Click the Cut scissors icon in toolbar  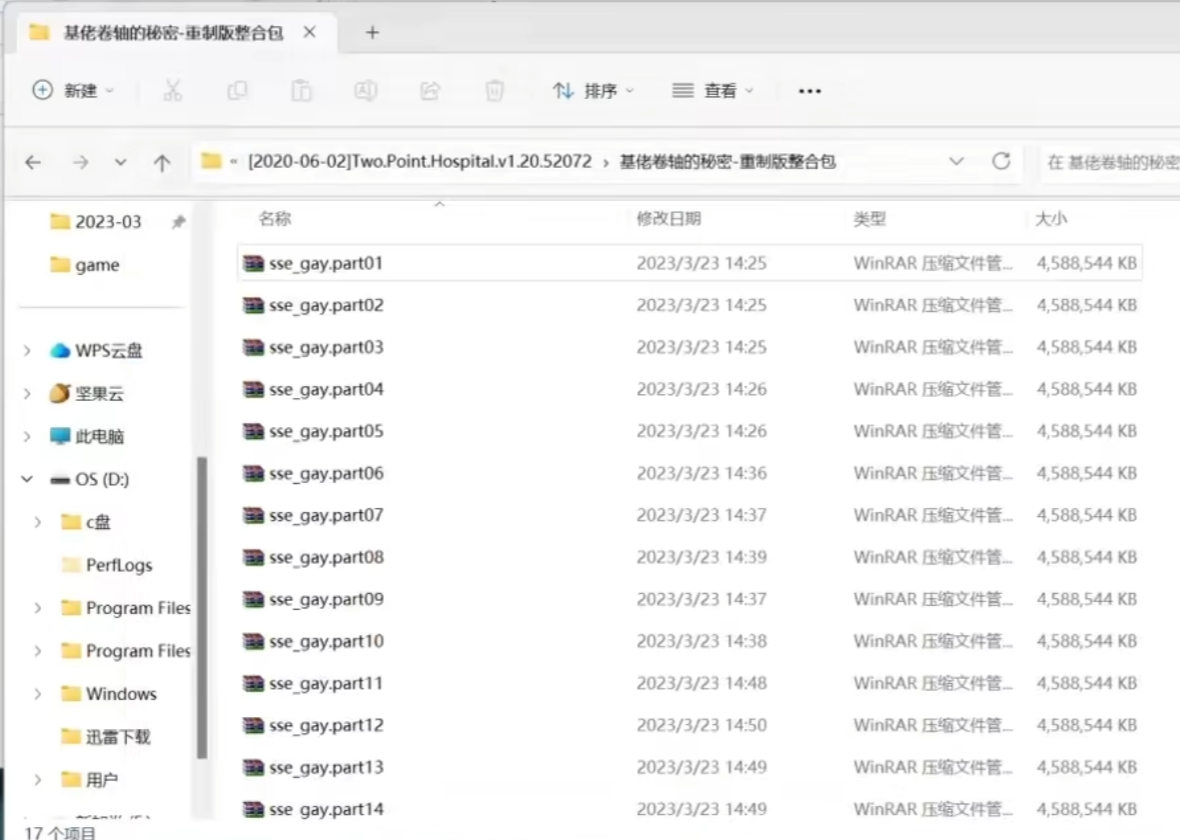(172, 90)
